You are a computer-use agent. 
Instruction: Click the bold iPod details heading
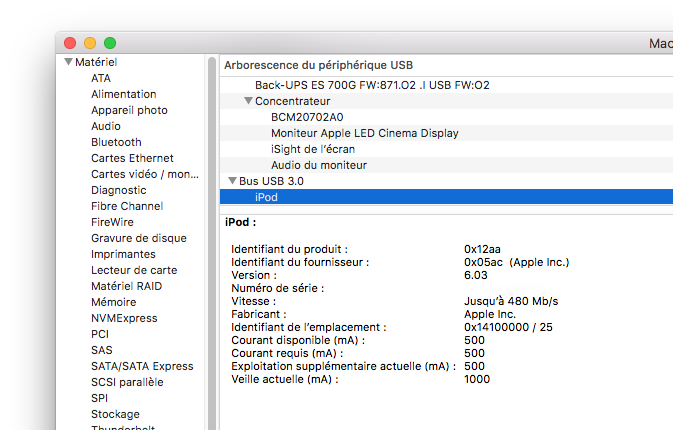click(x=240, y=222)
